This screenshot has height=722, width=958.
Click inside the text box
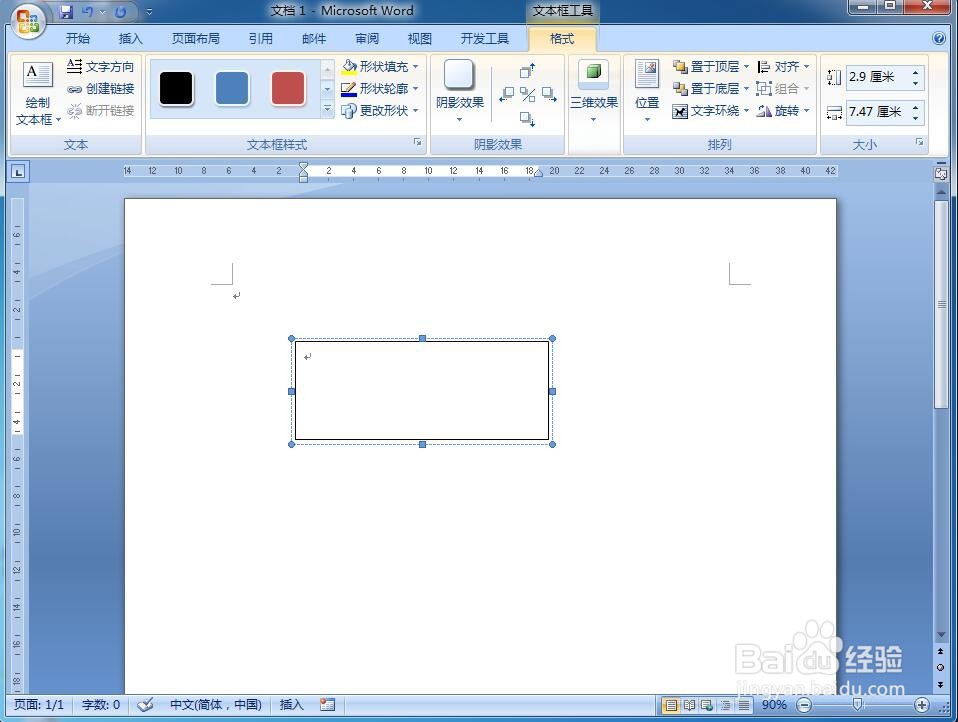[x=422, y=391]
